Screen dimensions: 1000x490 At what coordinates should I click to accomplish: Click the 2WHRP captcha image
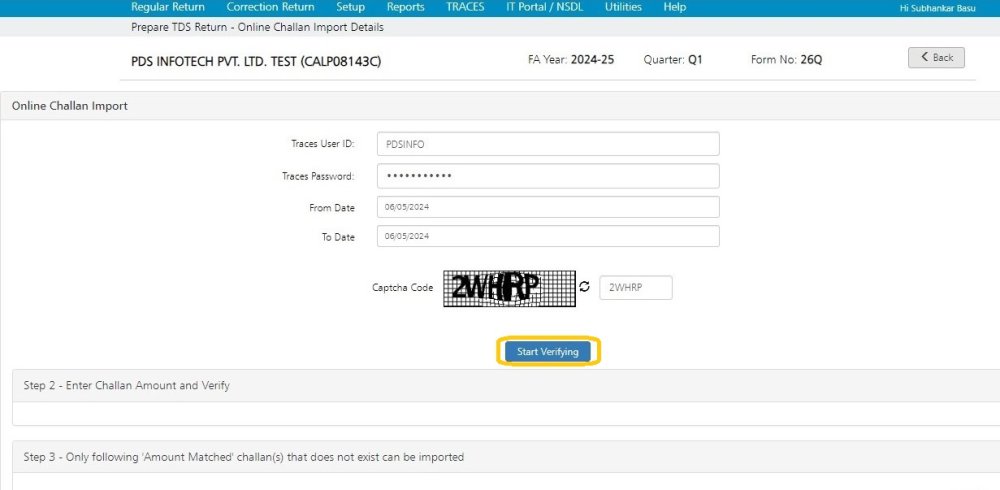click(509, 288)
